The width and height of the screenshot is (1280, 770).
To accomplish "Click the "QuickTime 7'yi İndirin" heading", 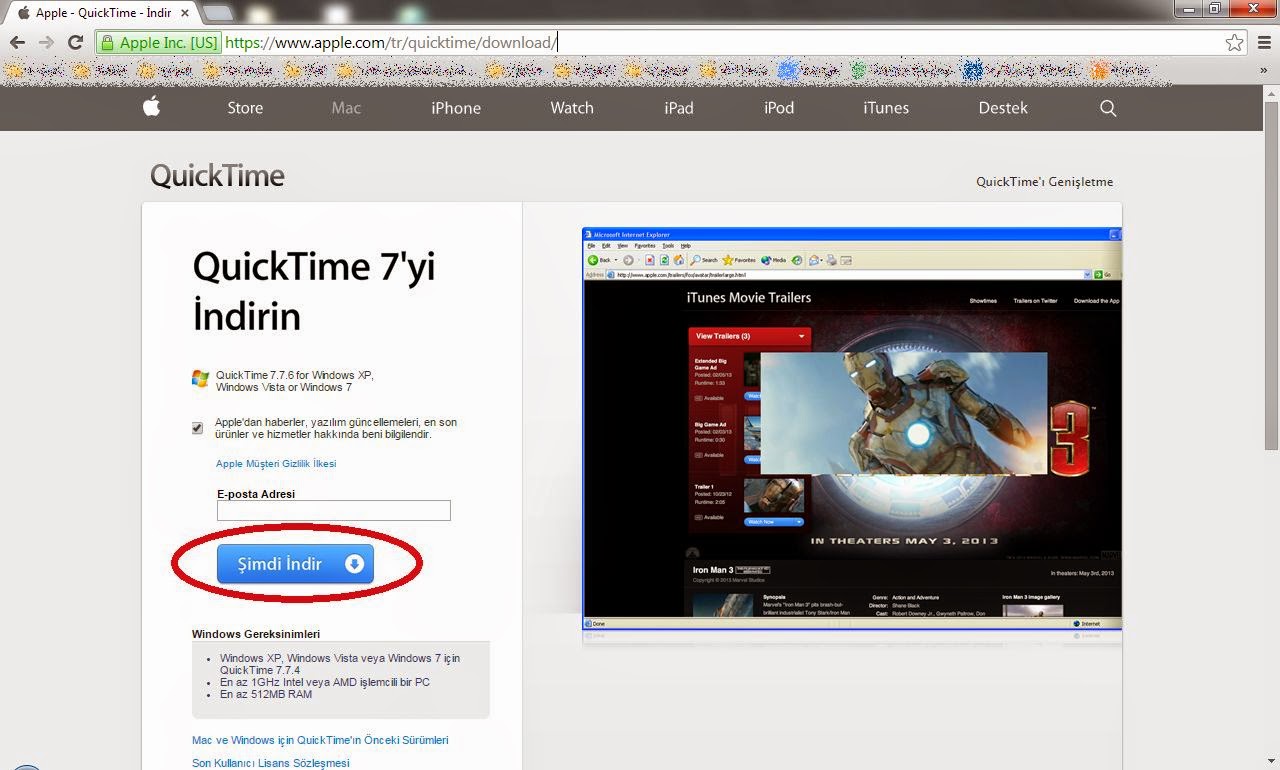I will (314, 291).
